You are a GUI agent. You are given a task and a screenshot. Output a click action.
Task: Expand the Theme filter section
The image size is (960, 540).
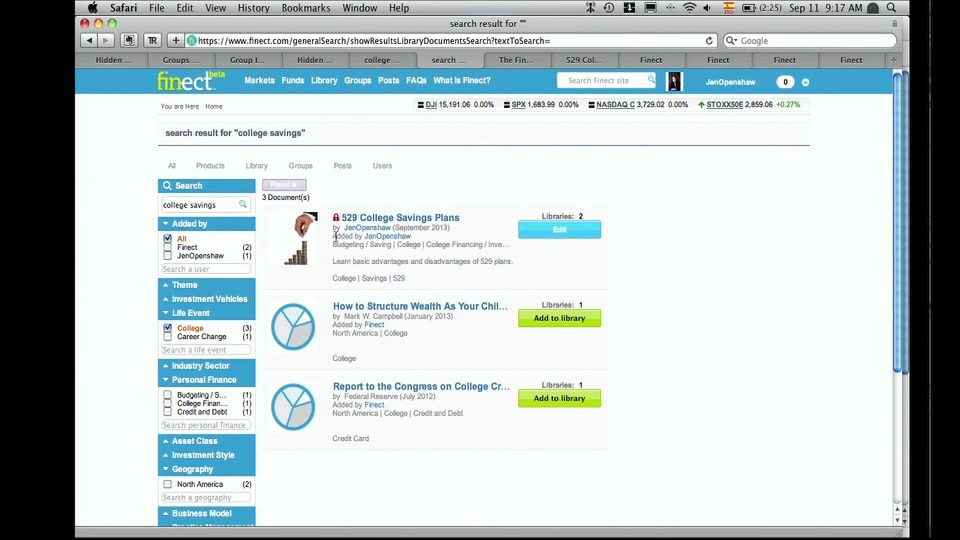pos(206,285)
